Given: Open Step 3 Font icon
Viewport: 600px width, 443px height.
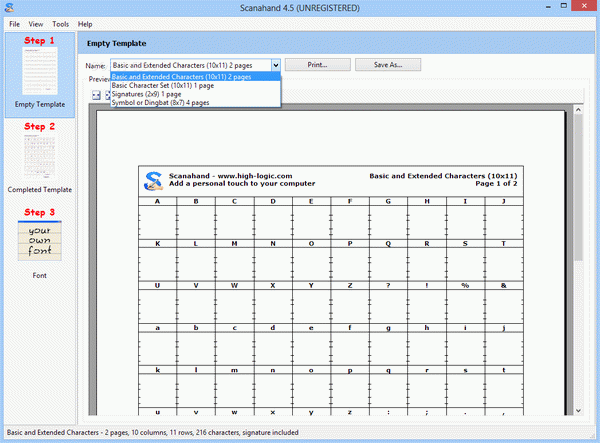Looking at the screenshot, I should pos(39,241).
